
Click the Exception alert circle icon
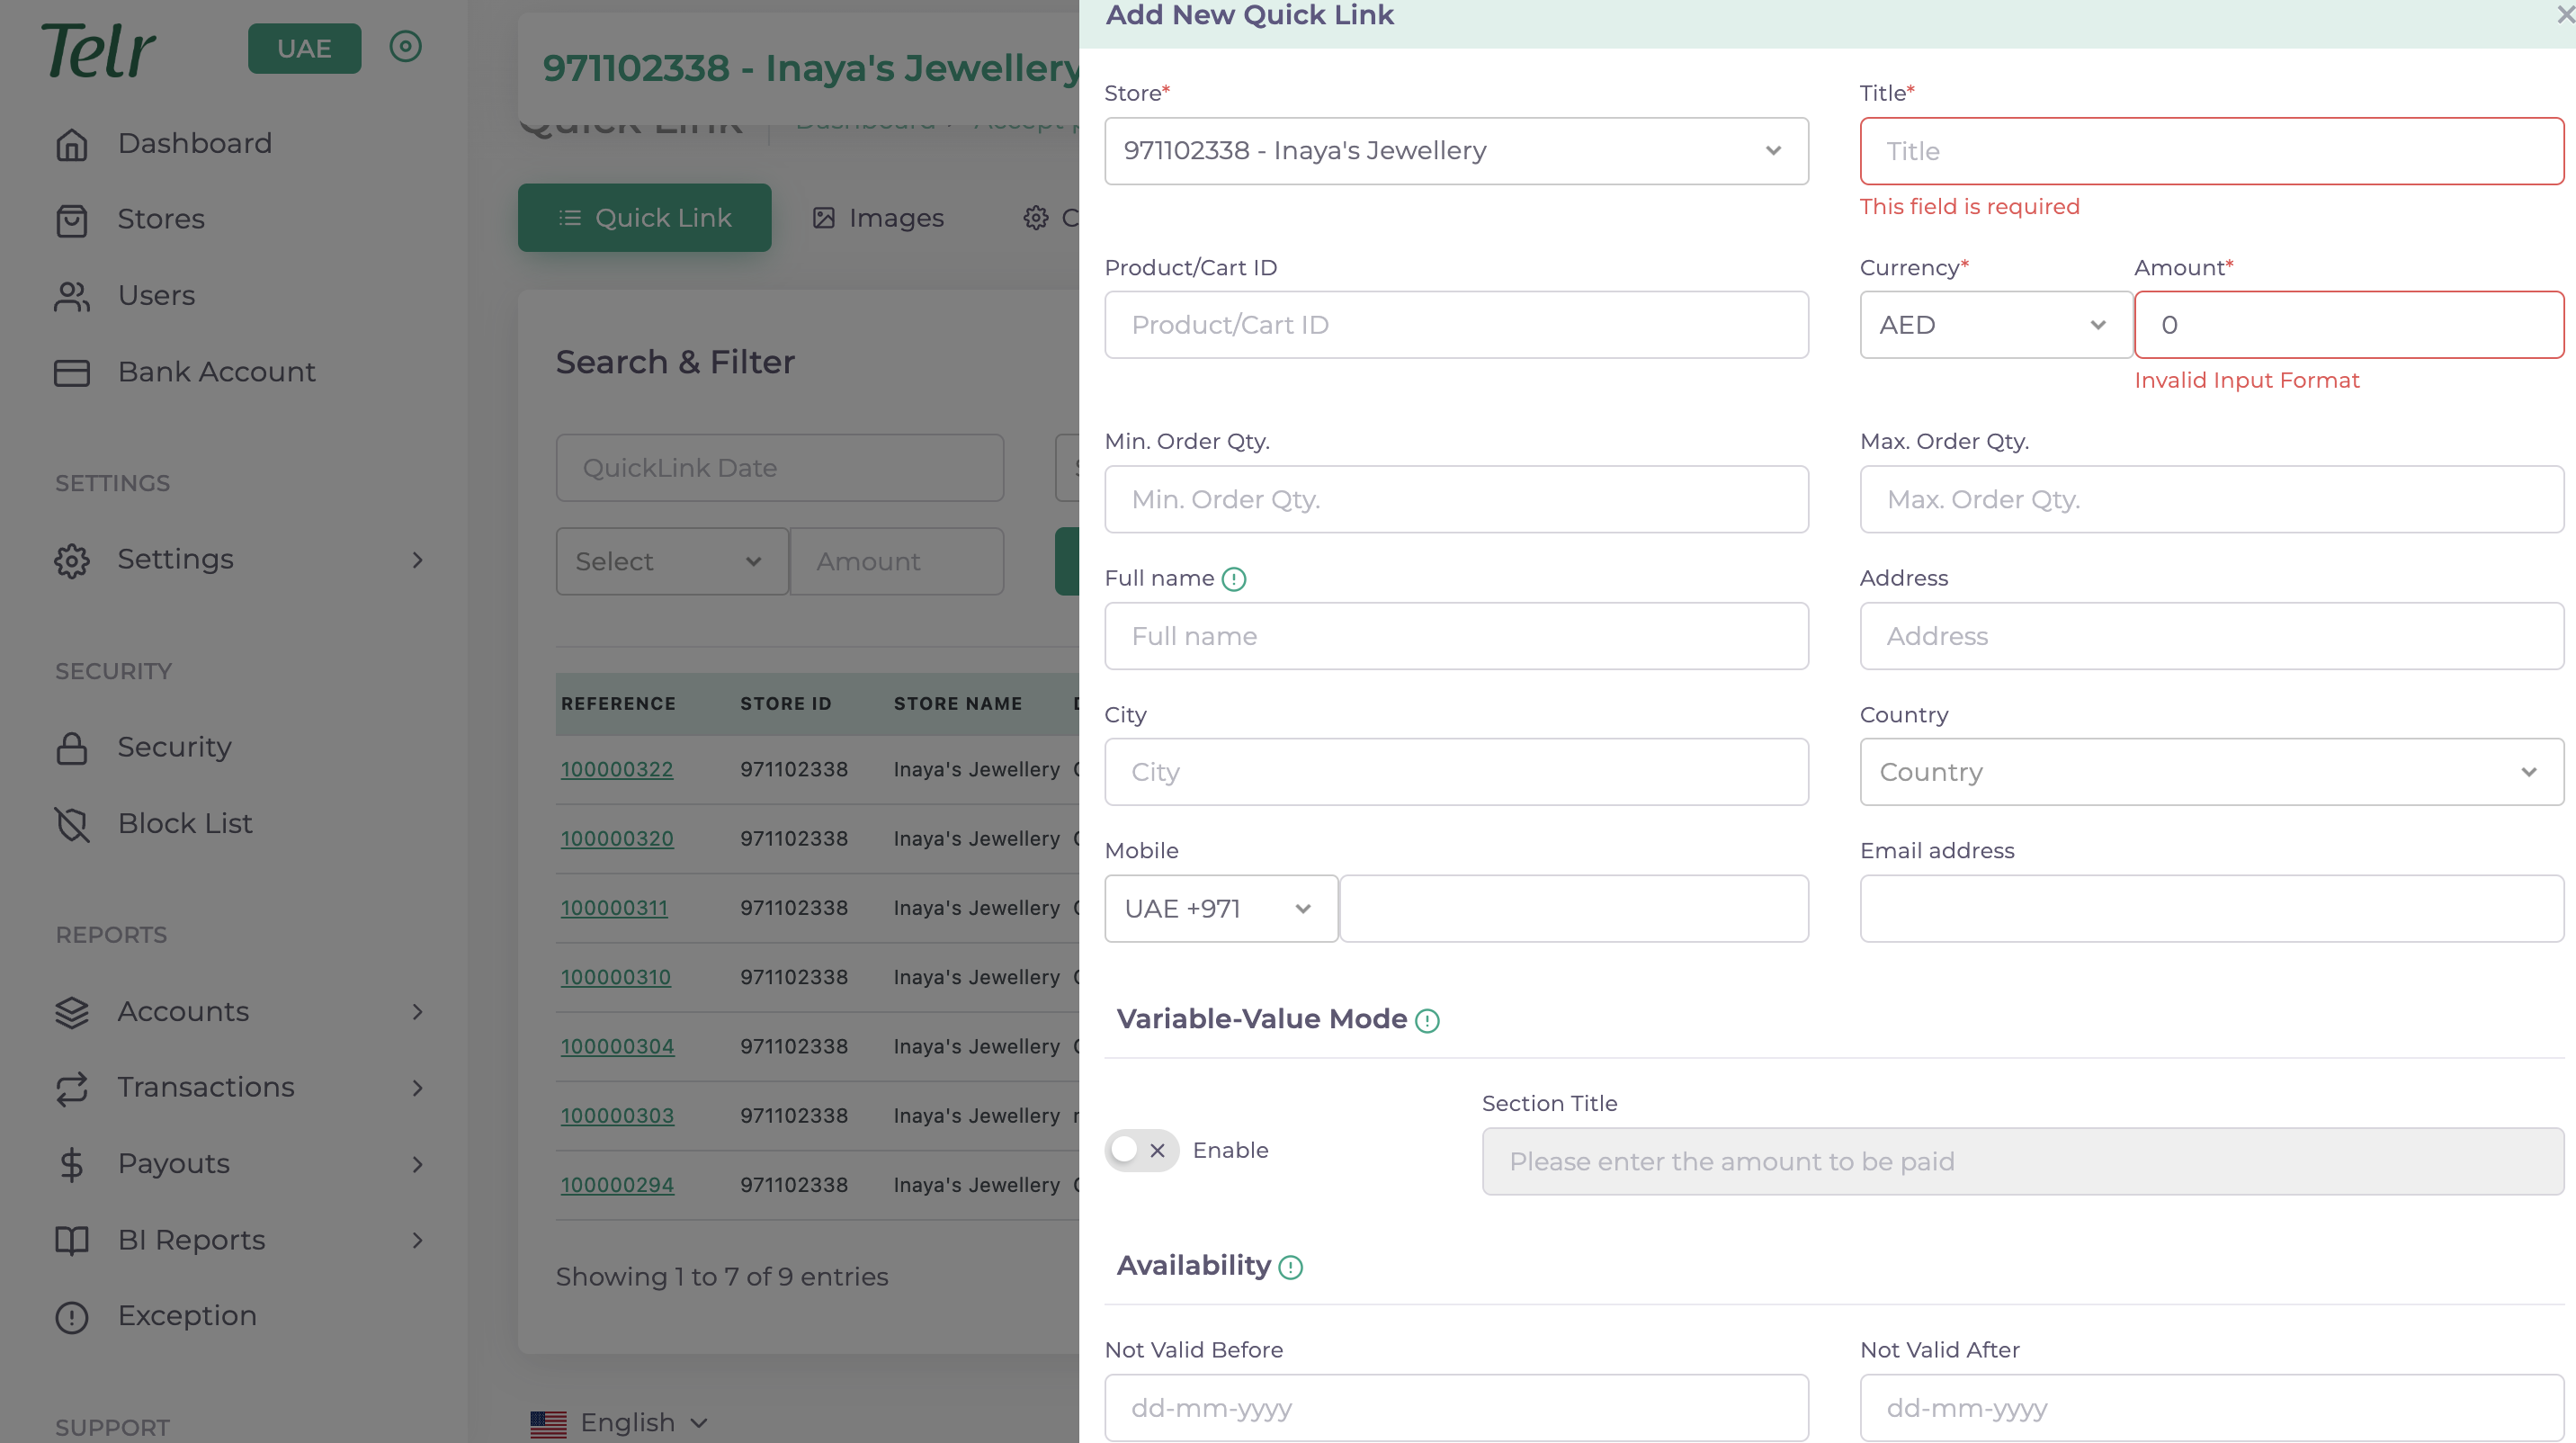72,1317
